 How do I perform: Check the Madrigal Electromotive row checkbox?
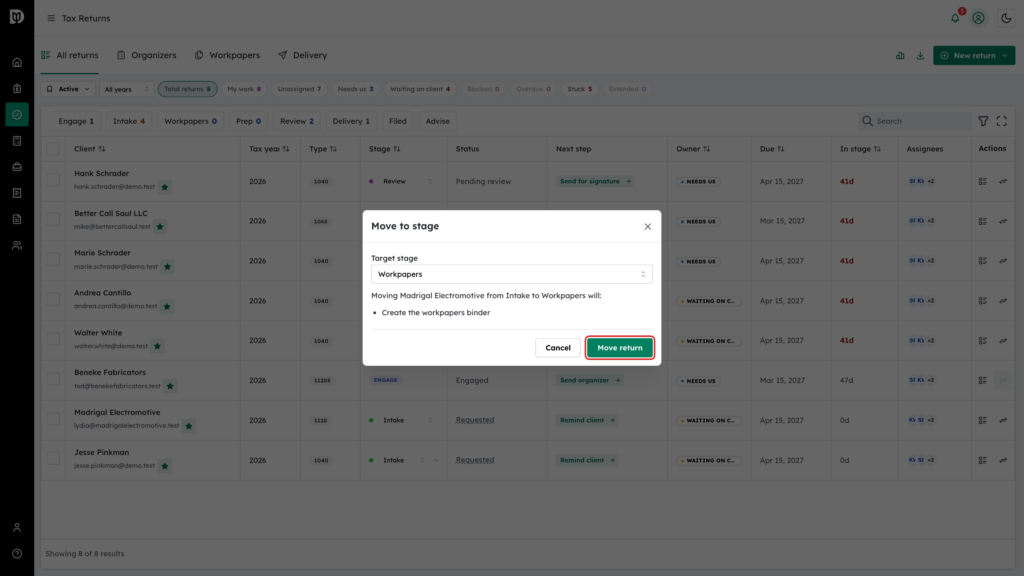(53, 419)
